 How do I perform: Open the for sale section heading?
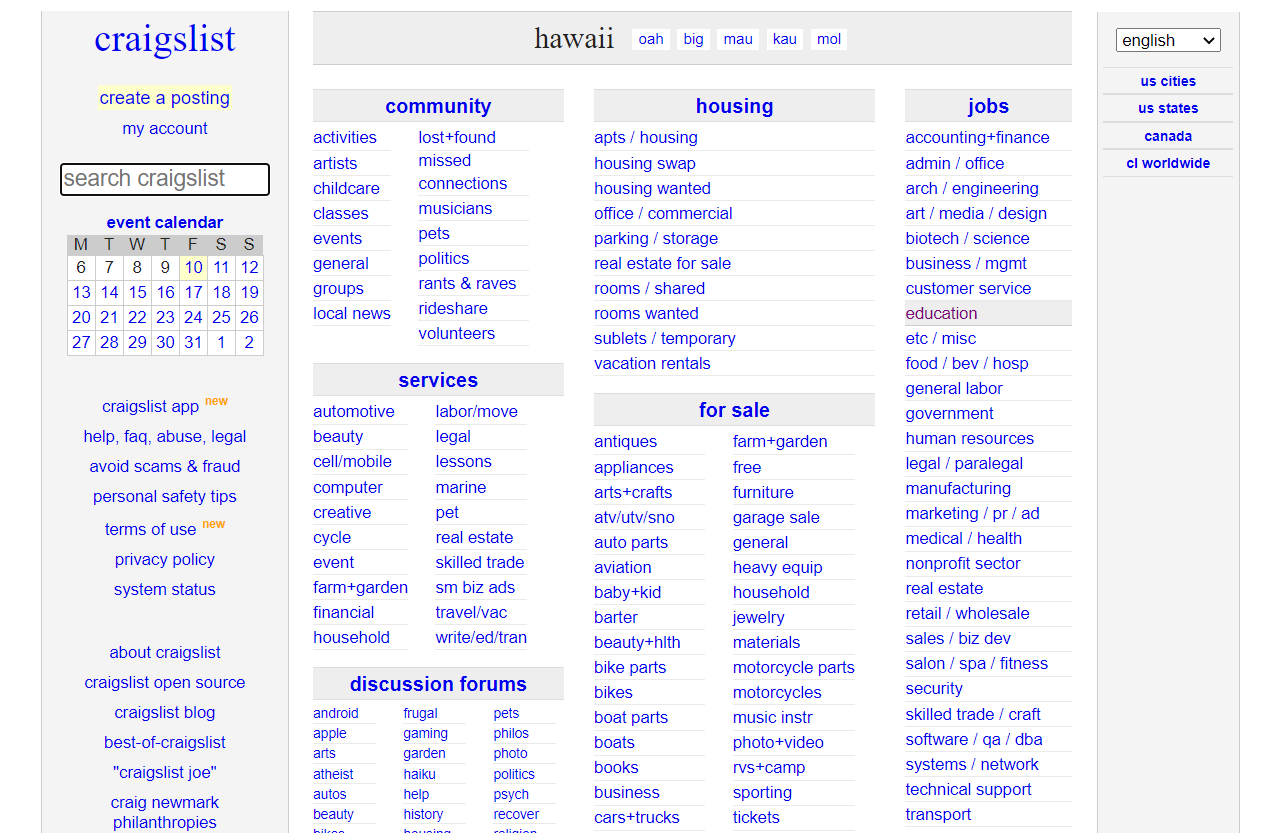pos(734,410)
